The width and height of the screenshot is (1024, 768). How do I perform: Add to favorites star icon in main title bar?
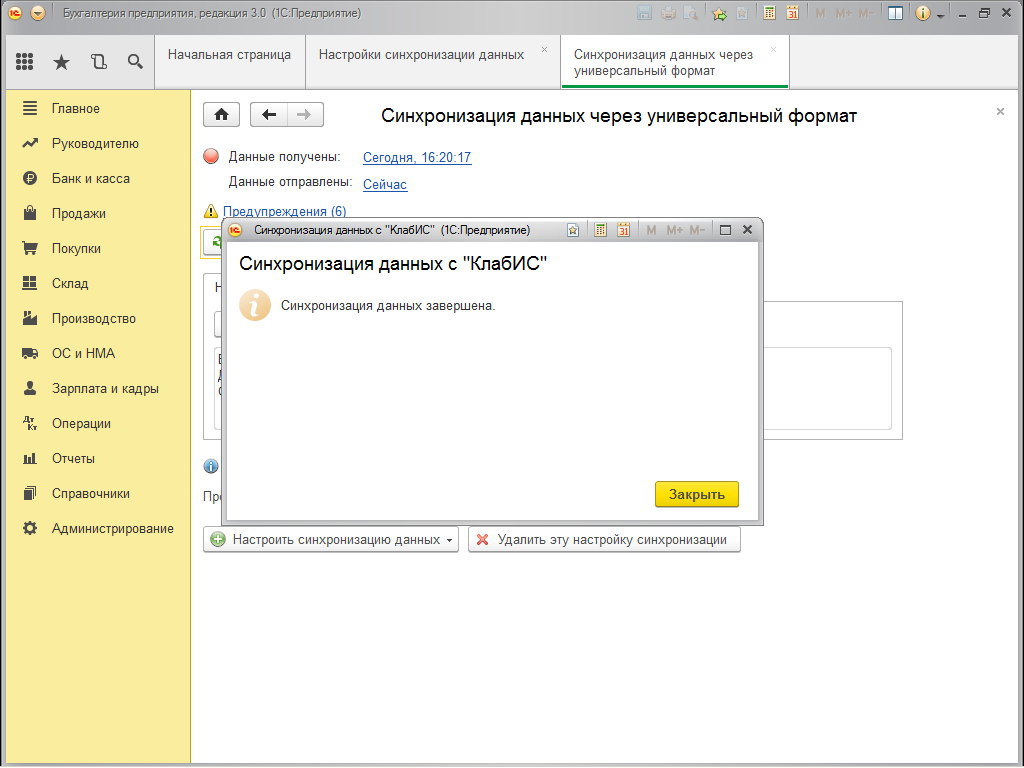pos(719,13)
